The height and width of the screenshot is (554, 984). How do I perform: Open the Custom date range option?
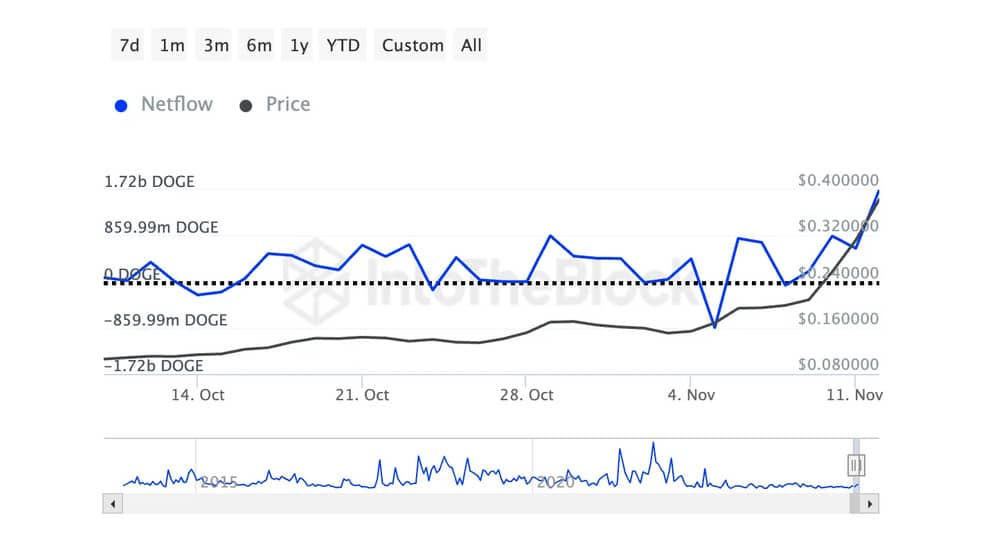click(412, 45)
